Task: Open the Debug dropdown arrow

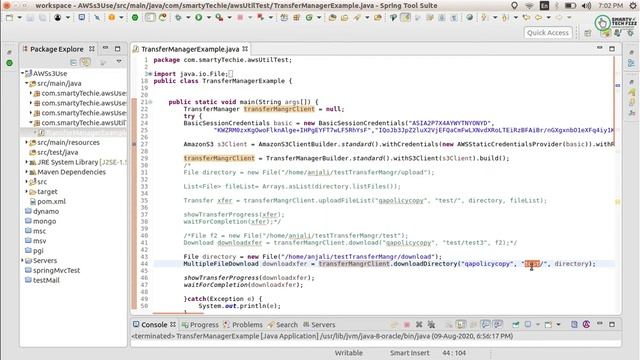Action: coord(188,18)
